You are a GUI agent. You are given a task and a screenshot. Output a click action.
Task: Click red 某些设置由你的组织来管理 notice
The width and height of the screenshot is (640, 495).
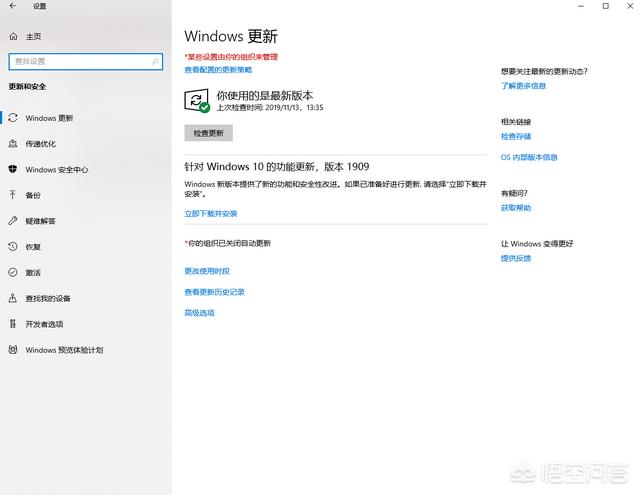pos(231,57)
